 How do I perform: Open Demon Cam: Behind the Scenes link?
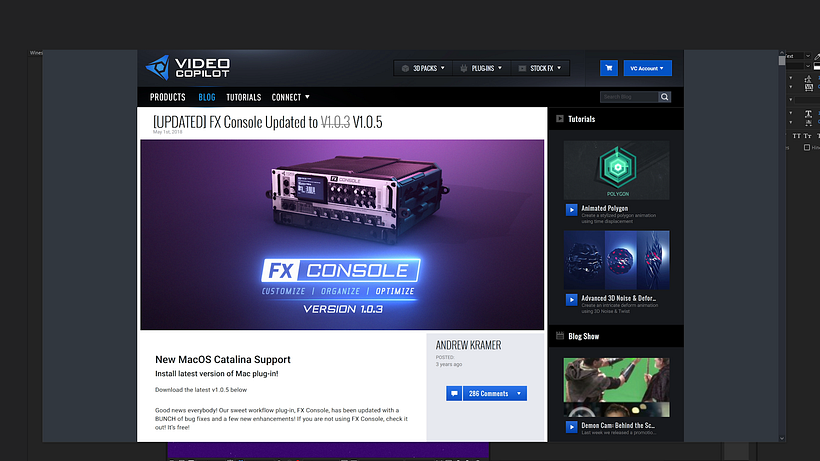tap(618, 425)
